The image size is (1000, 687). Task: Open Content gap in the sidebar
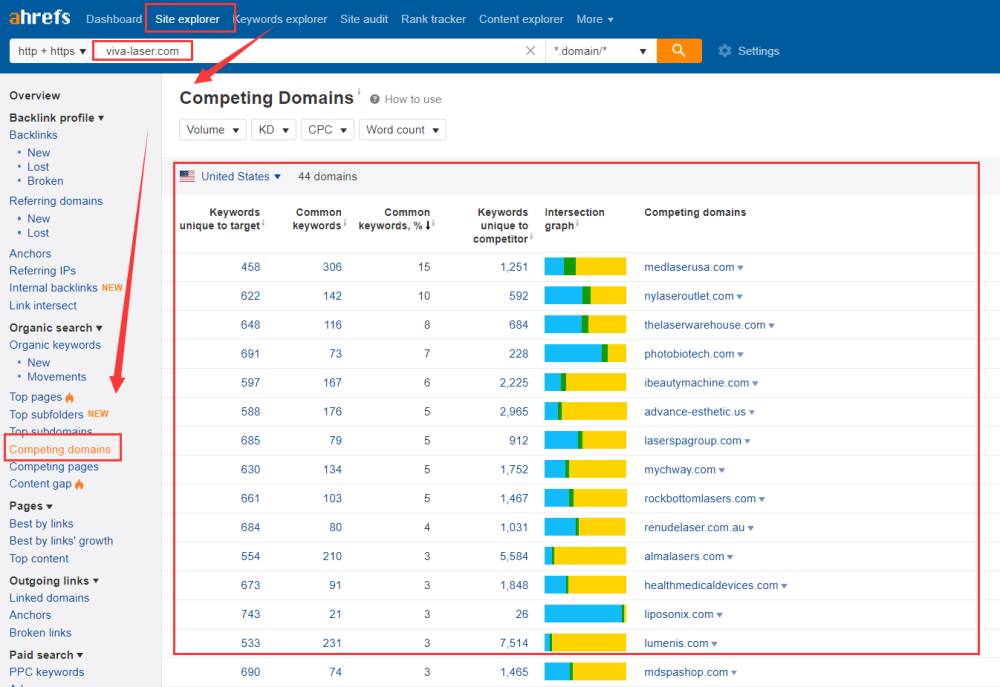40,484
